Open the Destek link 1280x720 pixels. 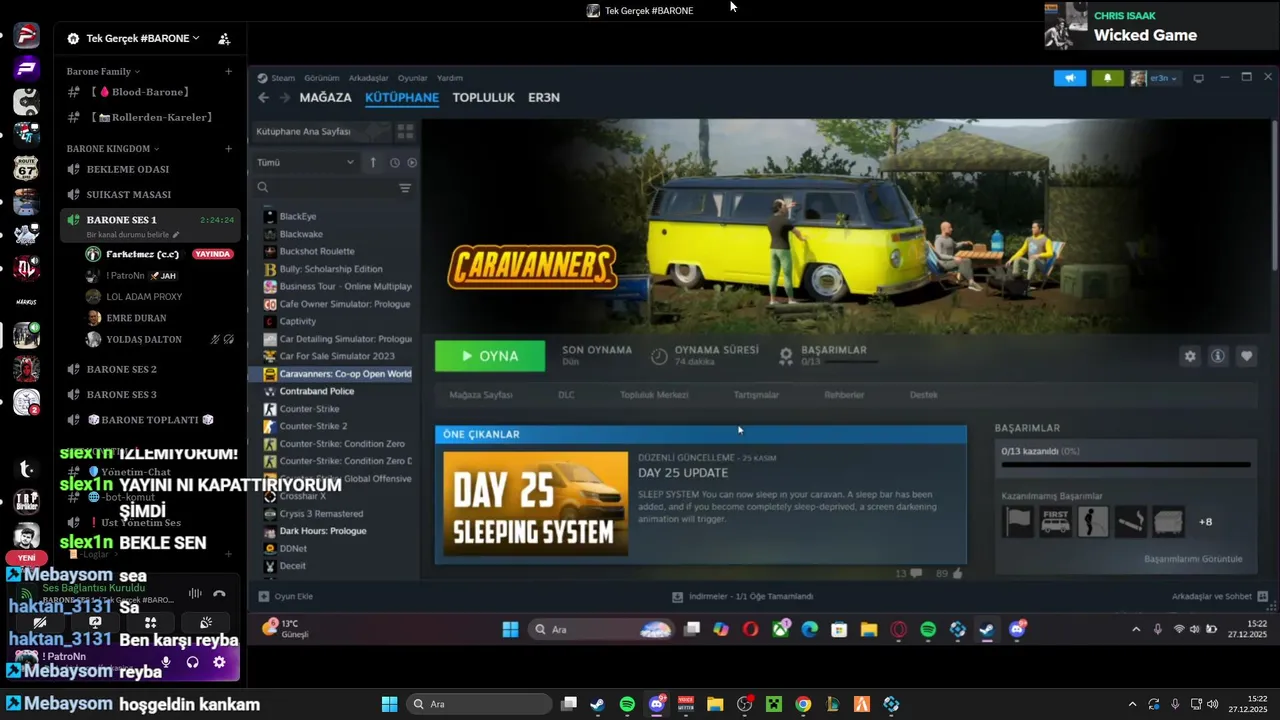tap(923, 395)
